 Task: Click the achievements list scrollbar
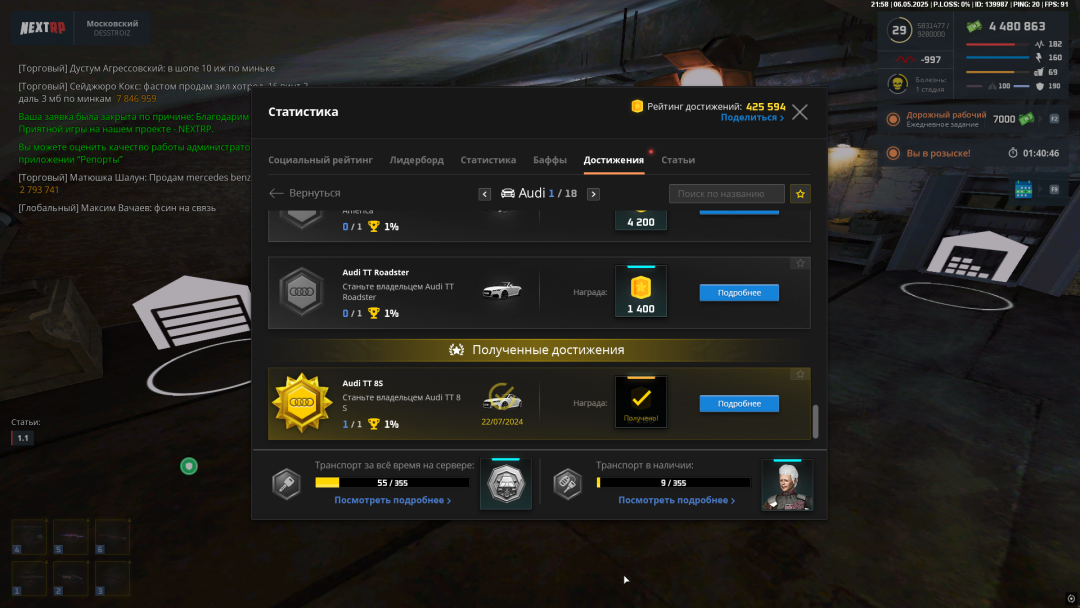[x=816, y=421]
